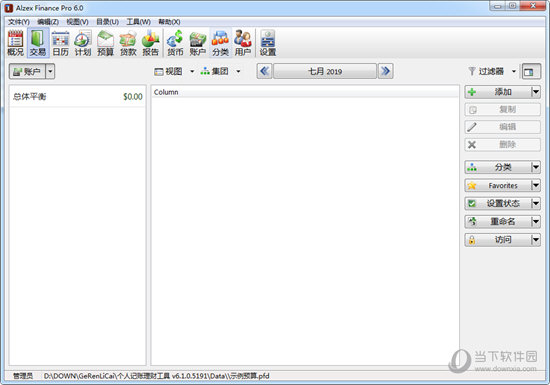
Task: Expand the 分类 side button dropdown arrow
Action: (x=536, y=167)
